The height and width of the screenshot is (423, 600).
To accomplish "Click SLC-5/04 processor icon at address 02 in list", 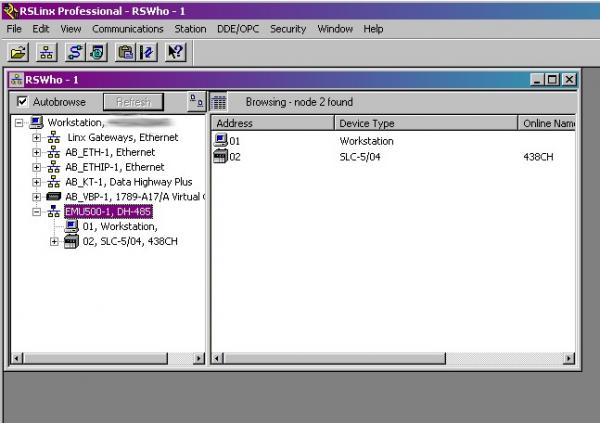I will [221, 156].
